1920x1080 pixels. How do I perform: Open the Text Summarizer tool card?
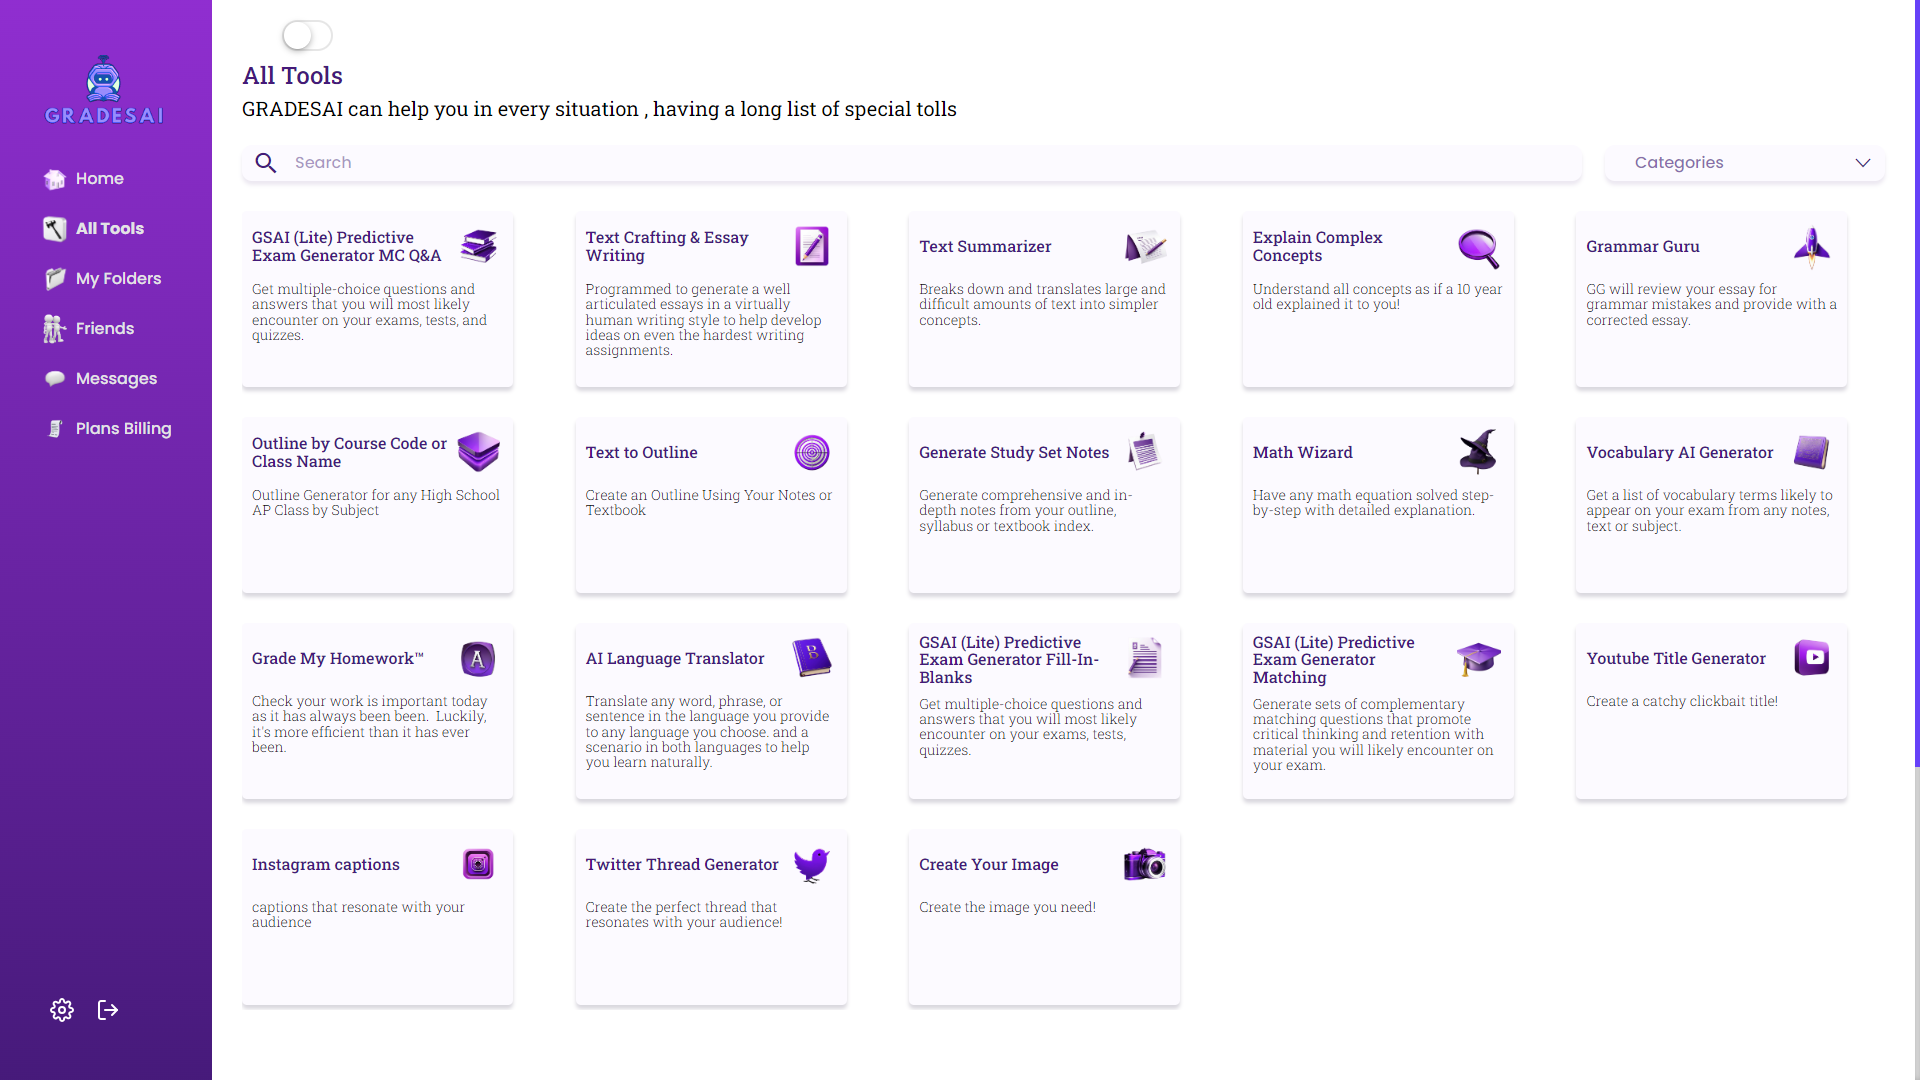click(x=1043, y=300)
